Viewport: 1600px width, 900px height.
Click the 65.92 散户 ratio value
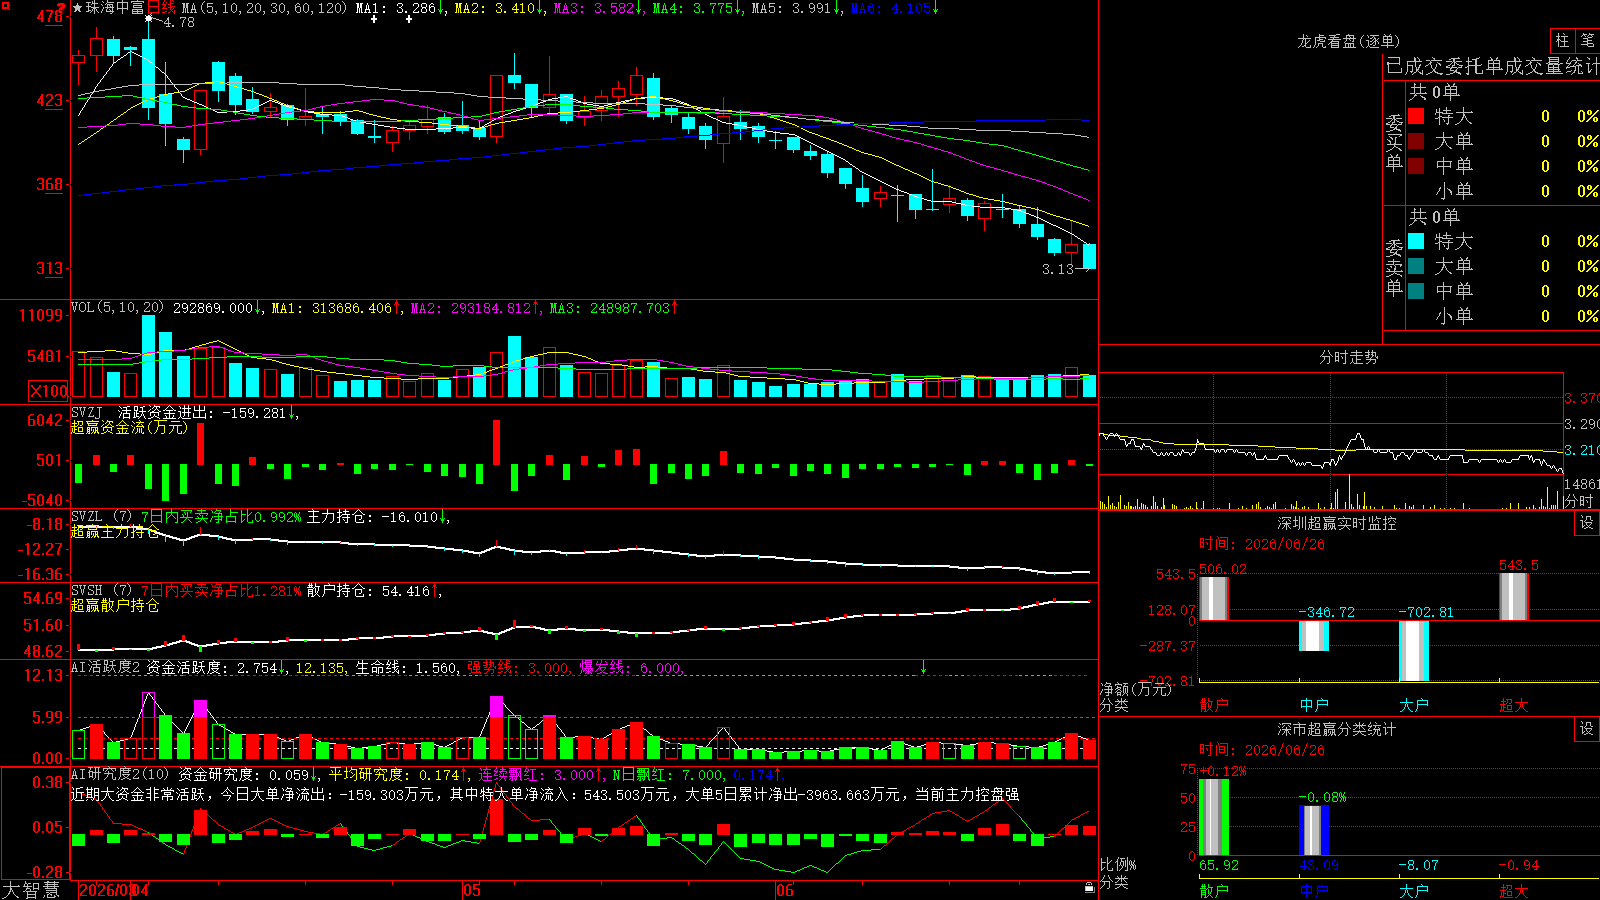point(1219,865)
